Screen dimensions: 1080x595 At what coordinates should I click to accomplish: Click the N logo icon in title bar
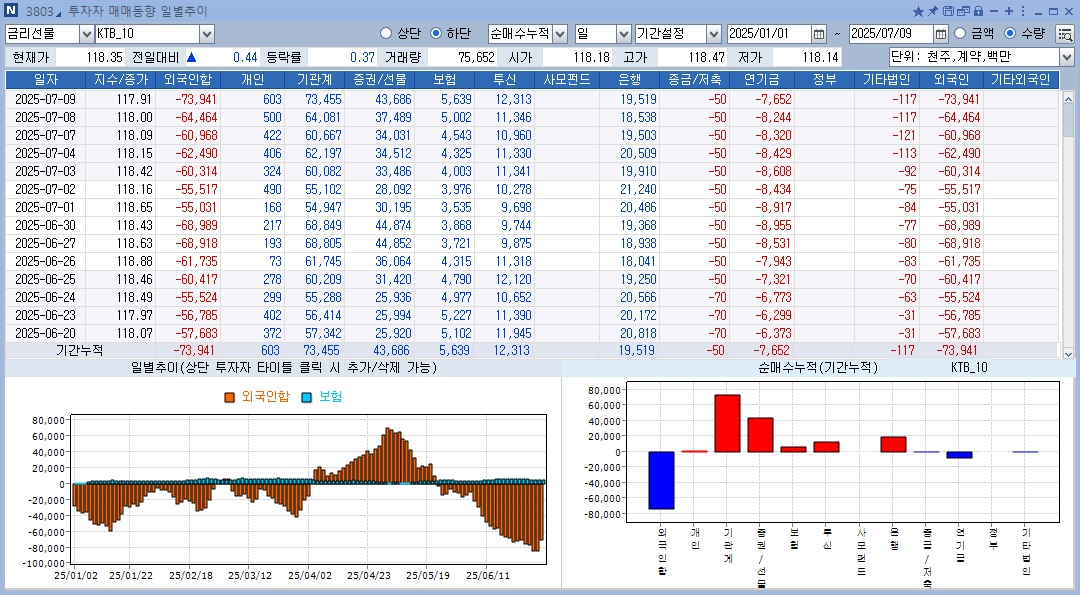pos(11,11)
